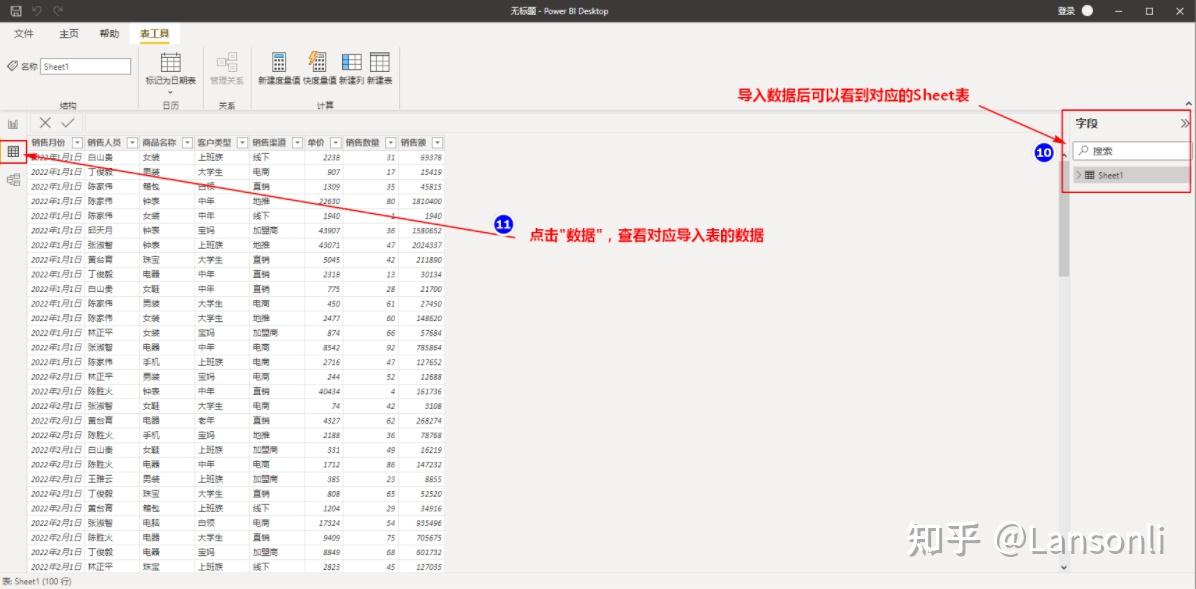Click the 搜索 box in fields pane
1196x589 pixels.
click(x=1131, y=151)
